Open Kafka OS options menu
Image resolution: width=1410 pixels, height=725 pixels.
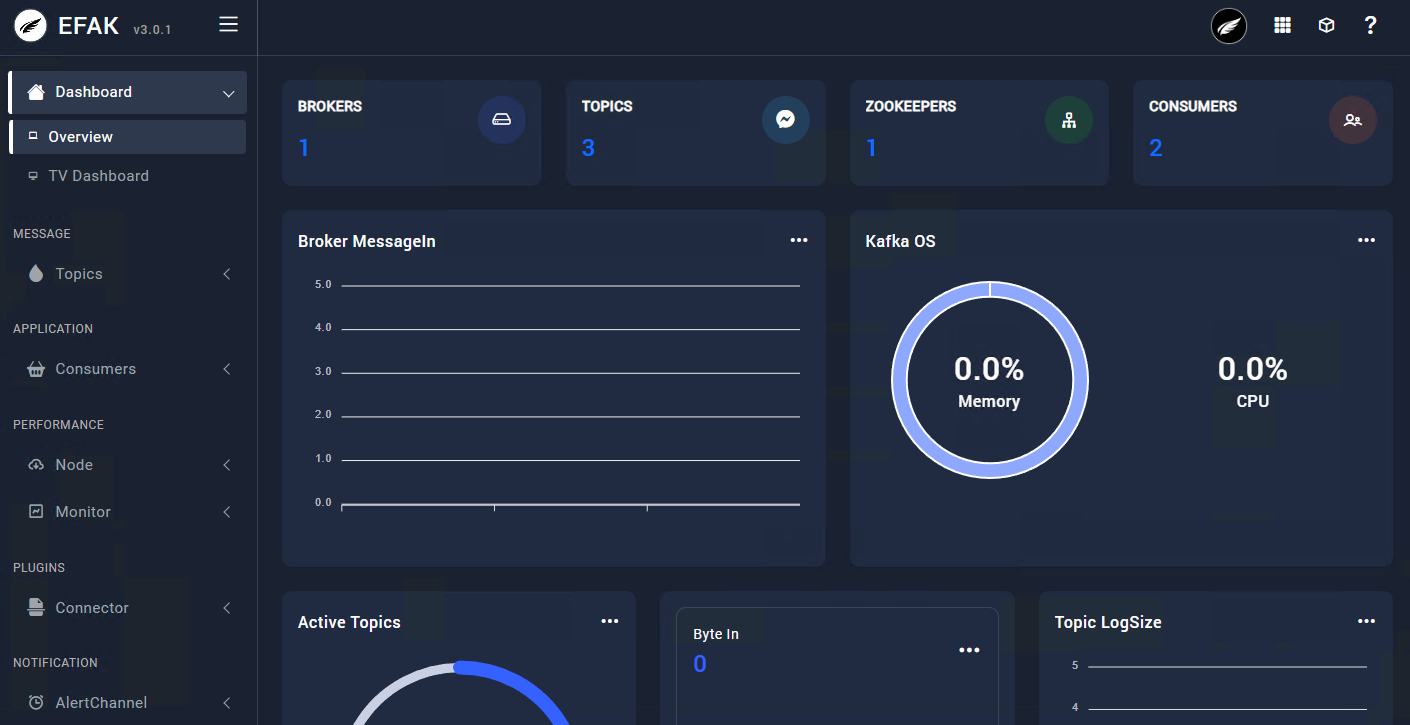[x=1366, y=240]
